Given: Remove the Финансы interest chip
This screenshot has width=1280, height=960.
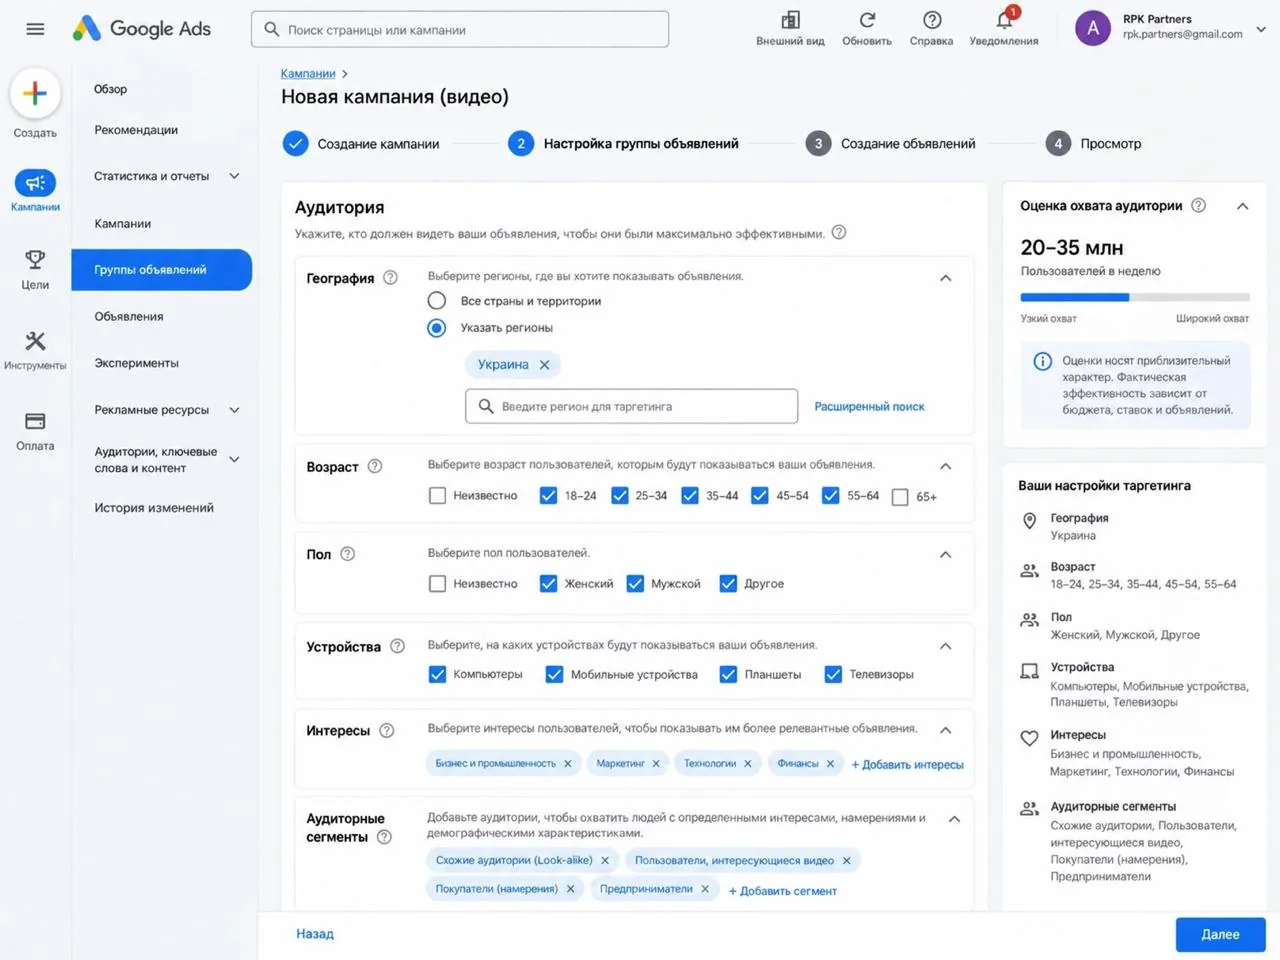Looking at the screenshot, I should click(x=830, y=764).
